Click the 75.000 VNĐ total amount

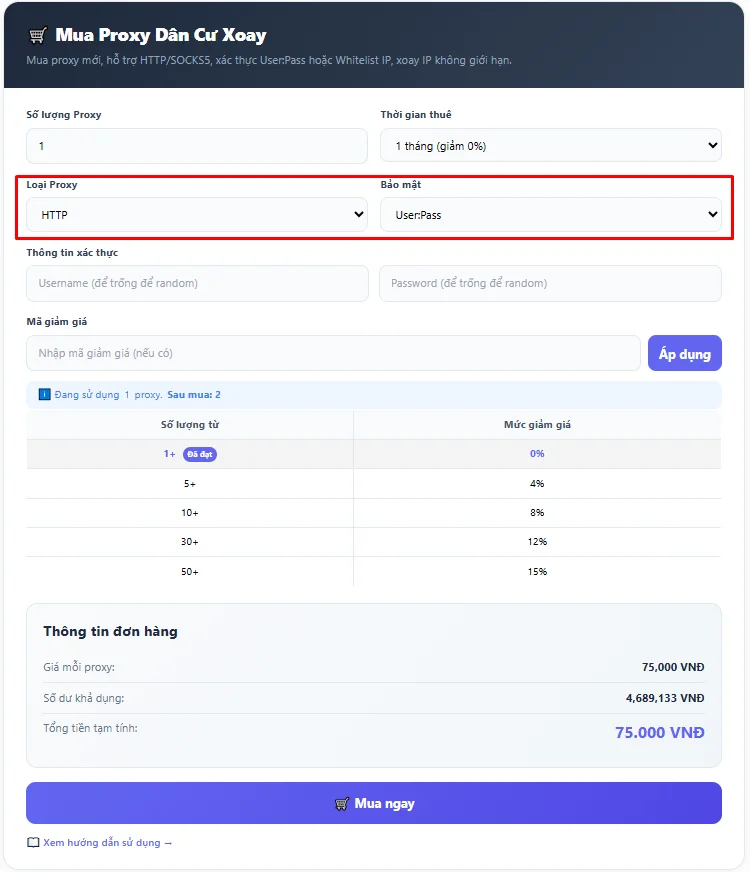pyautogui.click(x=659, y=732)
